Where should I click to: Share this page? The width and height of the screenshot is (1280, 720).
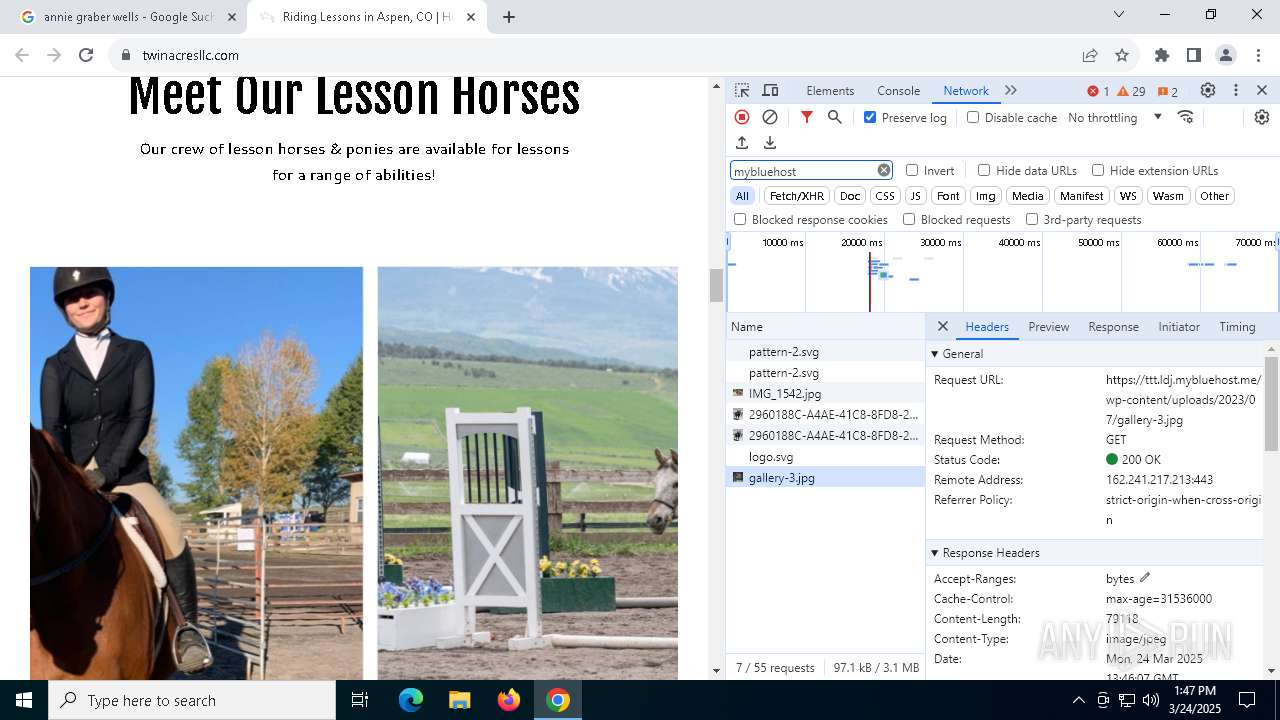coord(1090,55)
